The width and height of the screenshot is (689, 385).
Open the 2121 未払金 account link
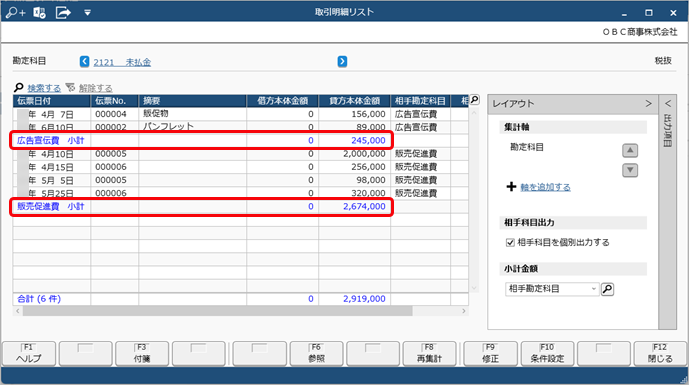(122, 62)
